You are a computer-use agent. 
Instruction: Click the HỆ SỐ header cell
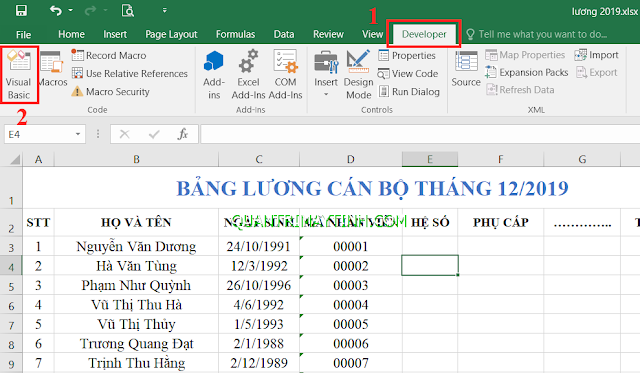(x=430, y=222)
